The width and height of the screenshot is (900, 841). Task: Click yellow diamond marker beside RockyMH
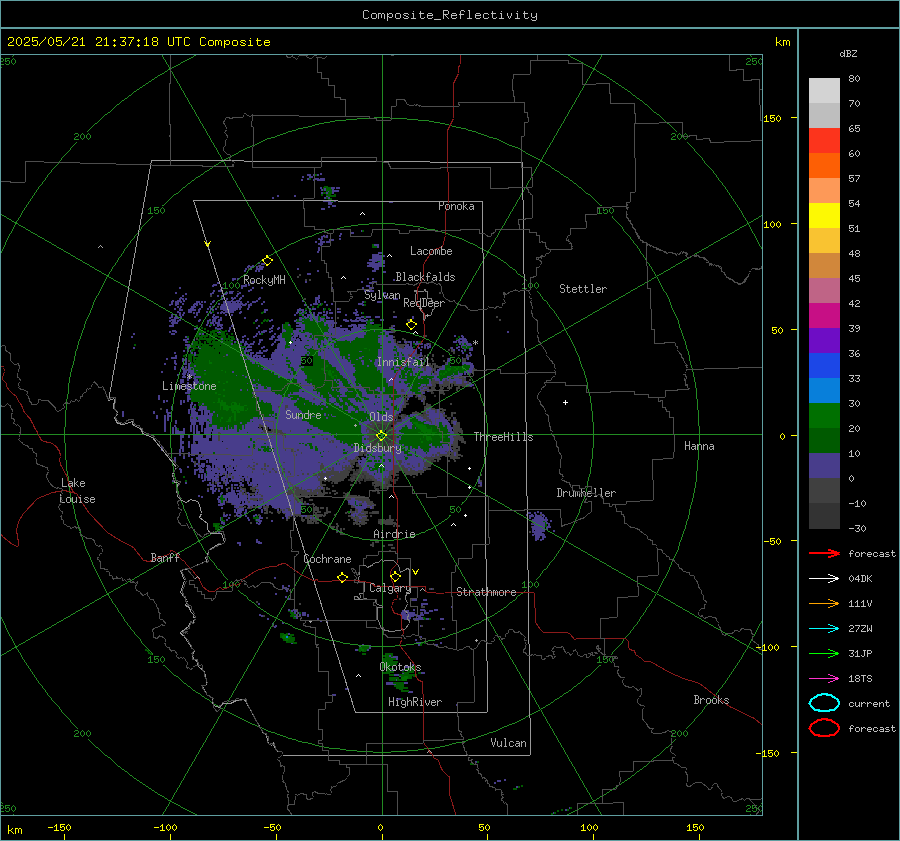267,261
